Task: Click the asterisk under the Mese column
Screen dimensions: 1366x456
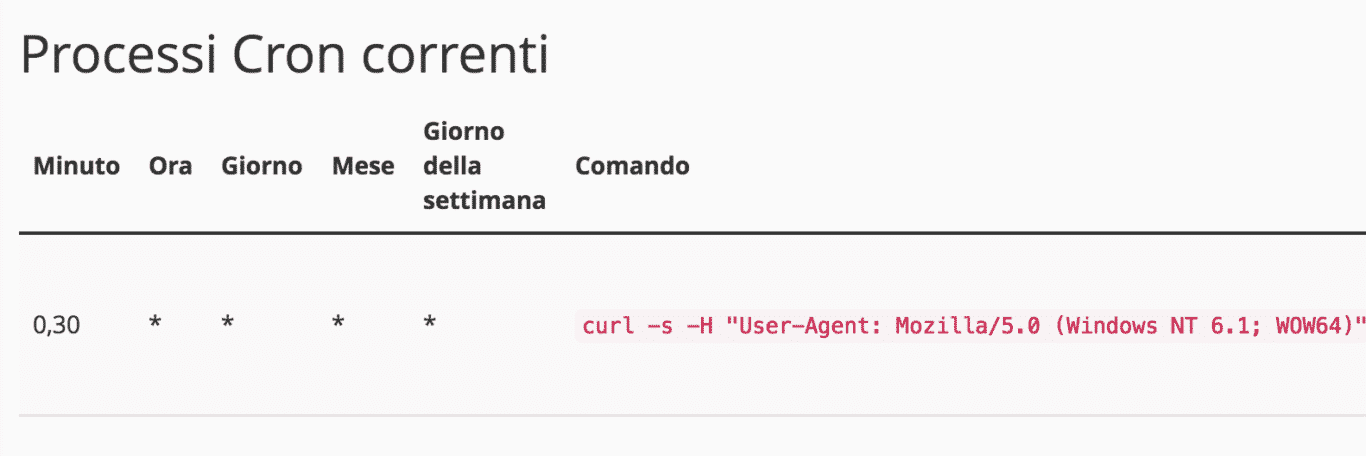Action: [x=339, y=326]
